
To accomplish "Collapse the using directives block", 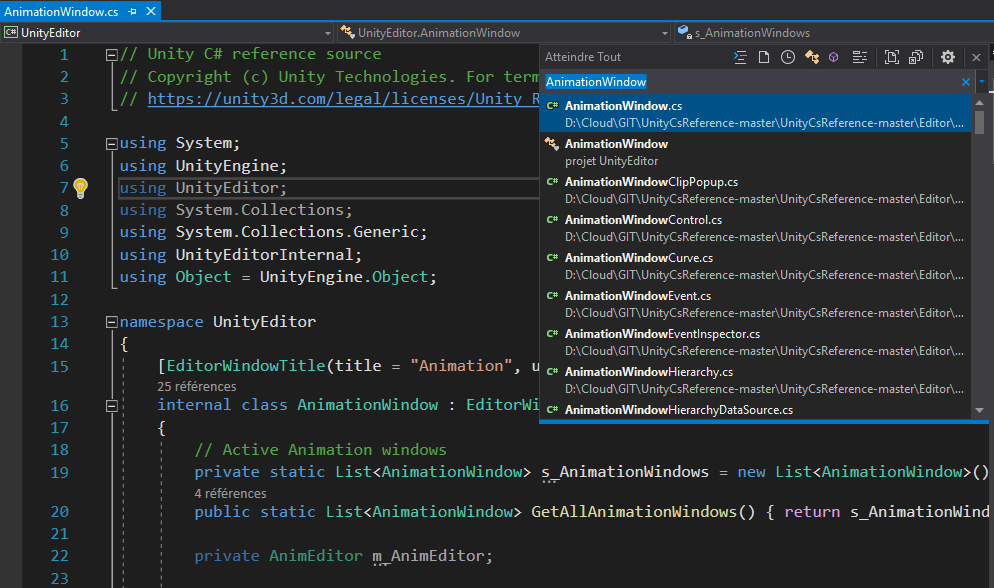I will coord(111,144).
